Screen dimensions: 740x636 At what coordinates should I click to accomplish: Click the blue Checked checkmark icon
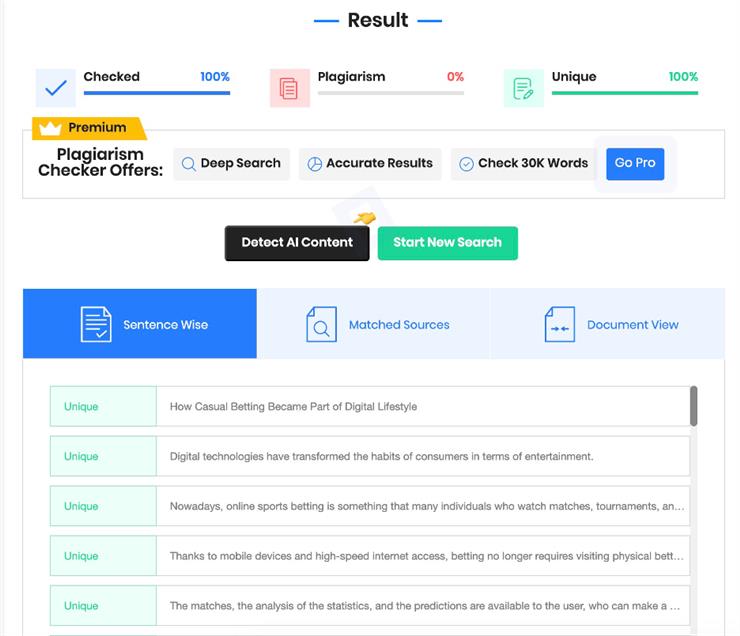[x=56, y=88]
